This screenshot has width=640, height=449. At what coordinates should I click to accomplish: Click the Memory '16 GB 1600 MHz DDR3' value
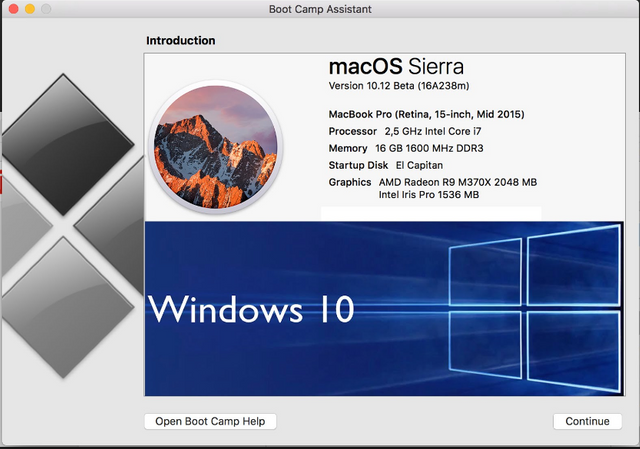tap(429, 148)
